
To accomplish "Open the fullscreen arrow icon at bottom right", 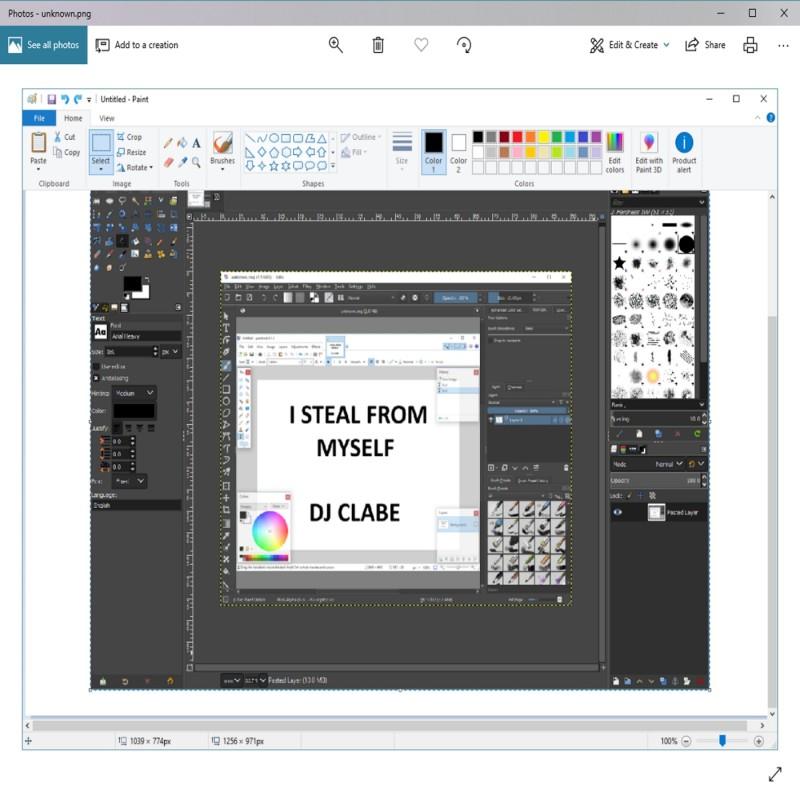I will (775, 774).
